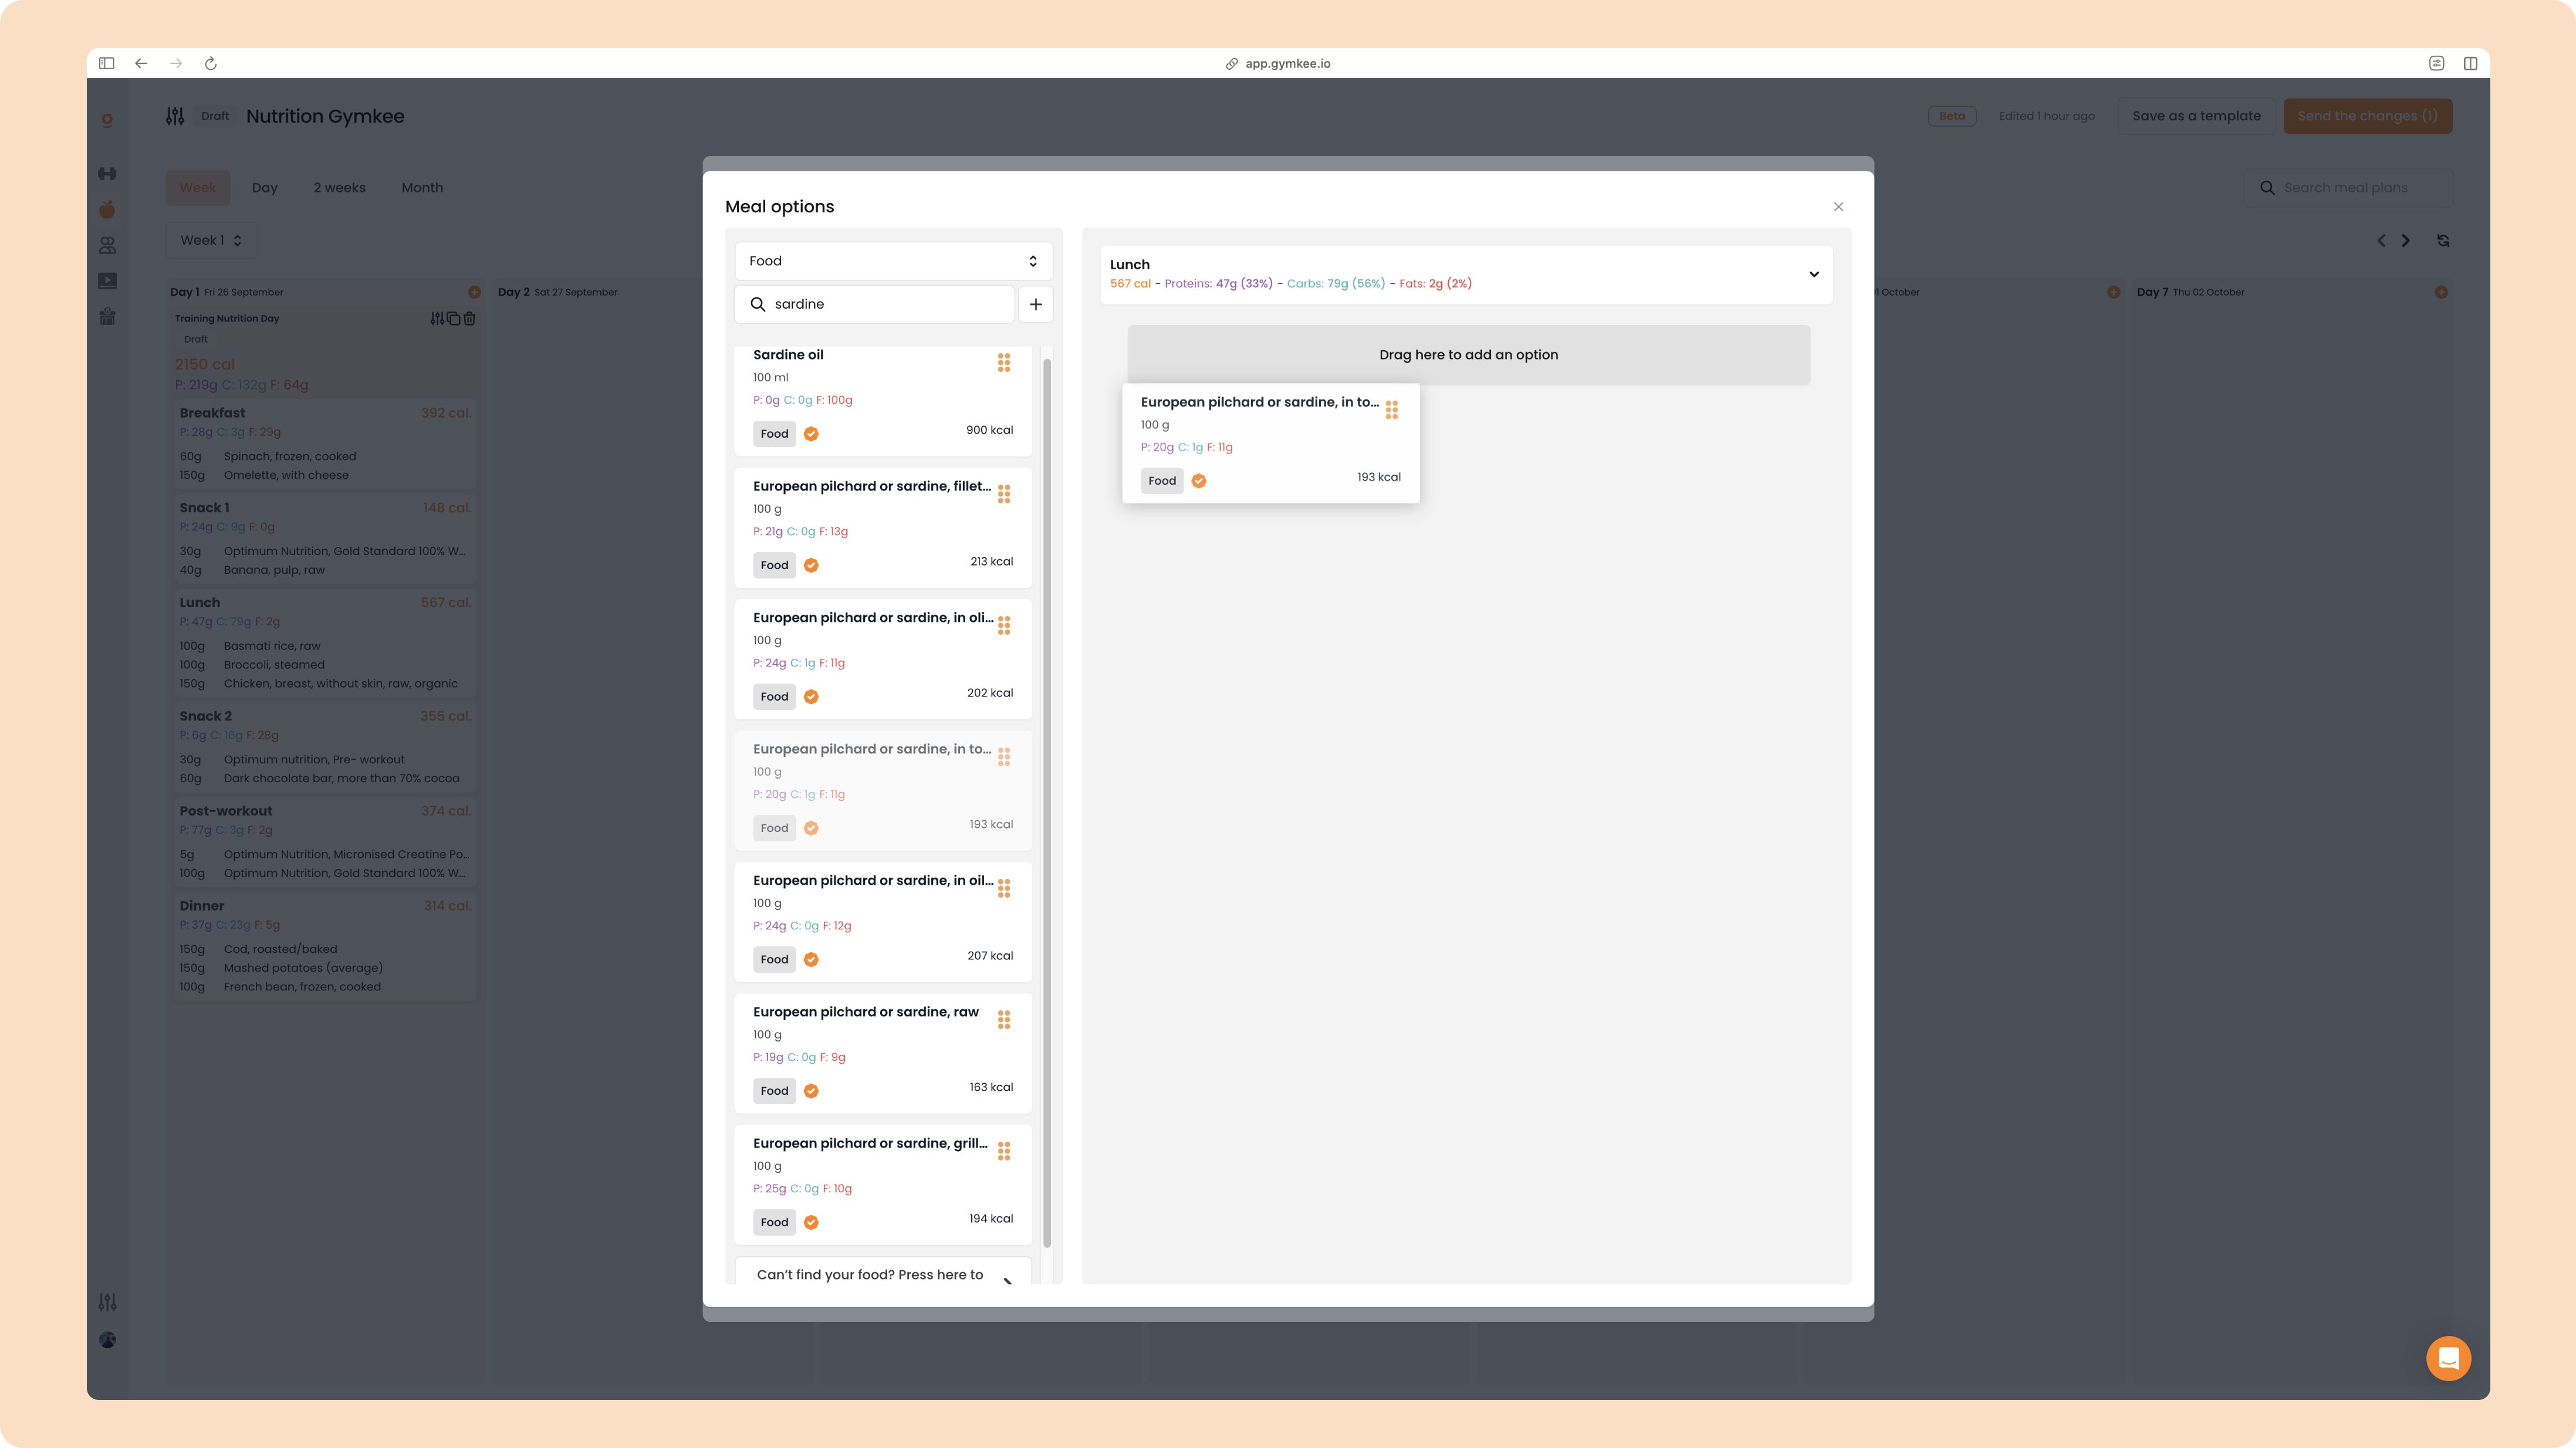Click the plus button next to search
This screenshot has height=1448, width=2576.
click(x=1036, y=304)
